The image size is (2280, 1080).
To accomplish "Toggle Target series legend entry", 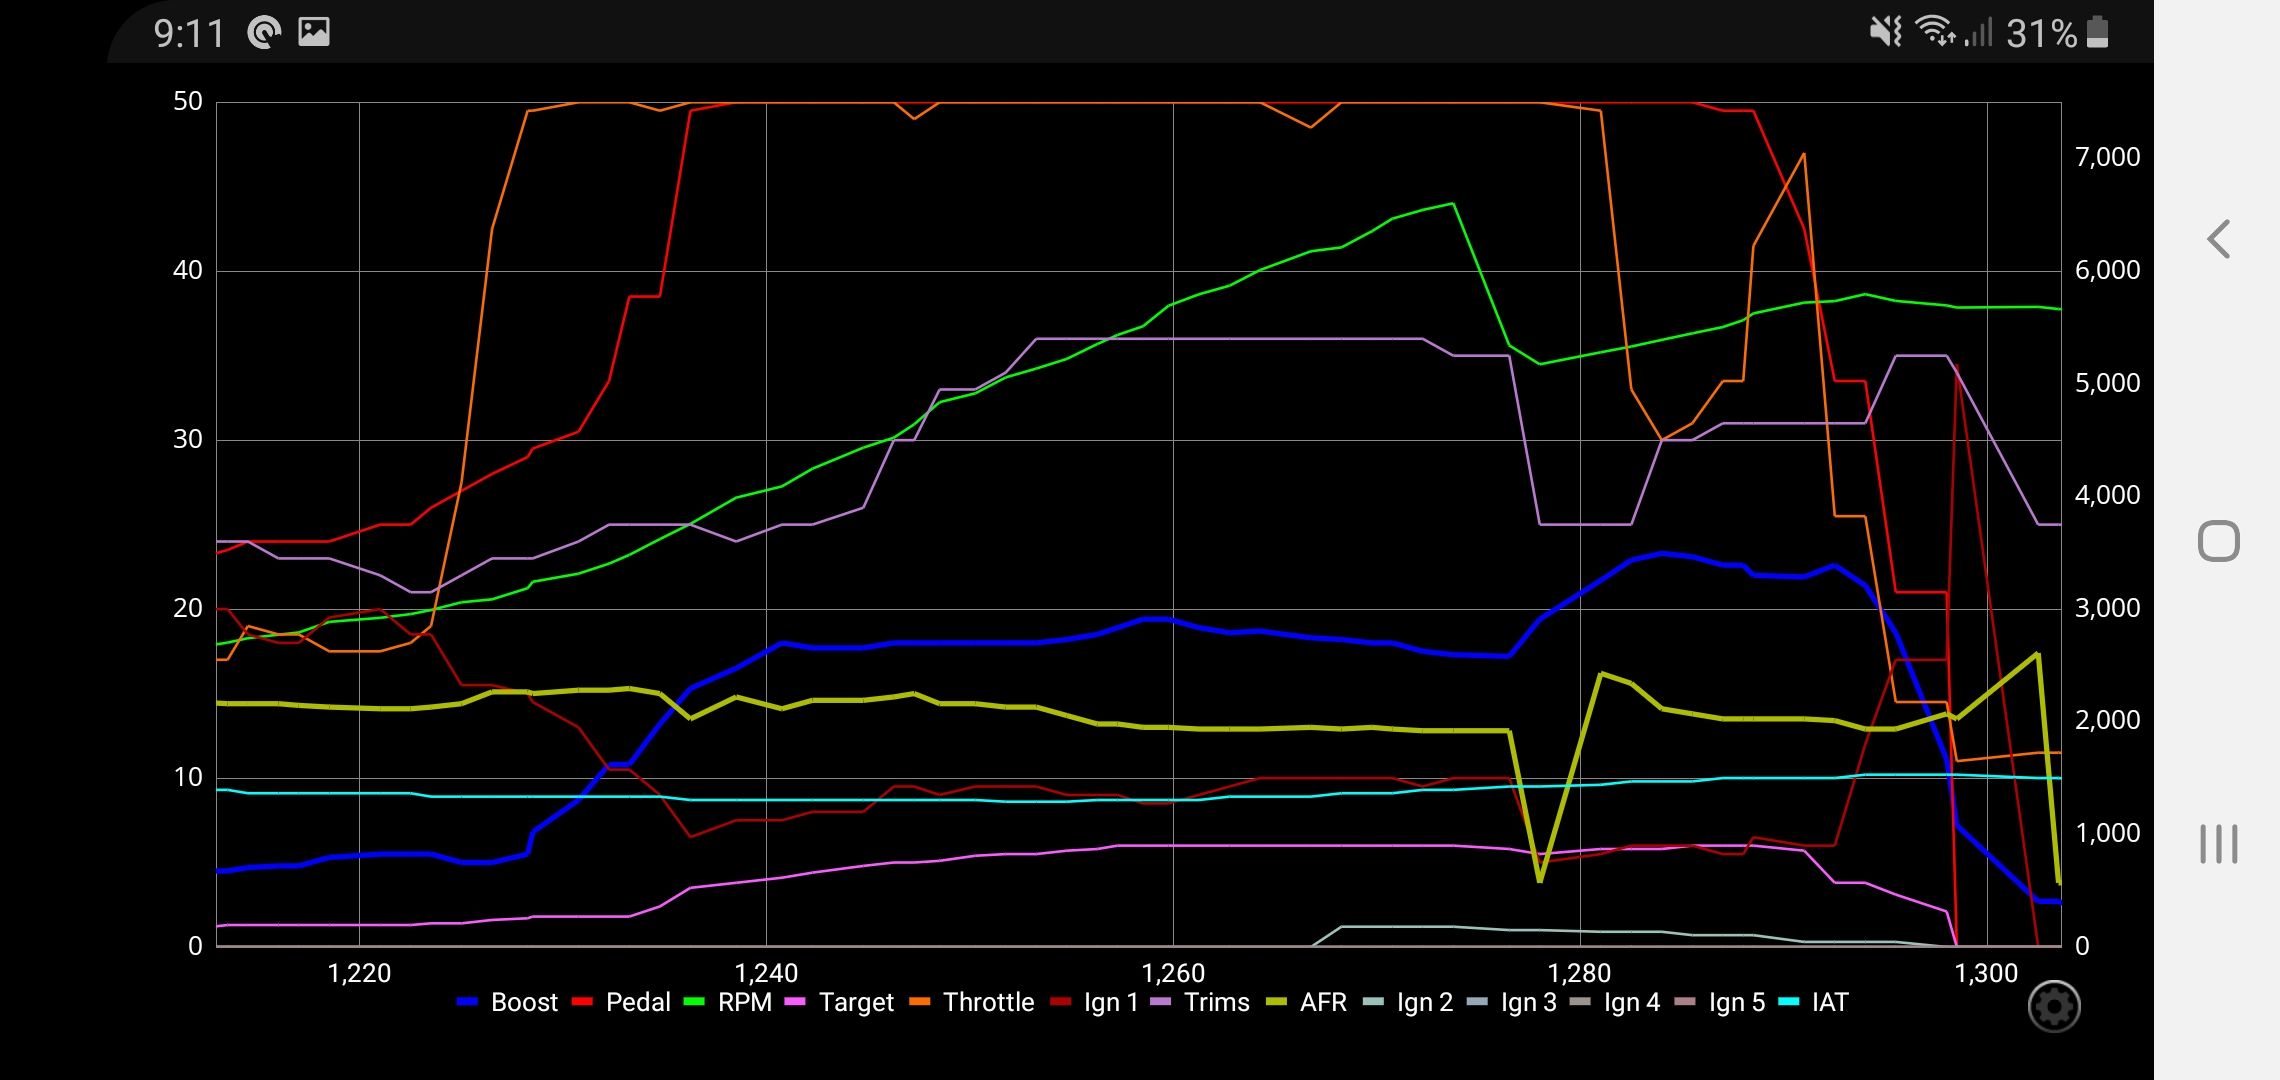I will tap(855, 1002).
